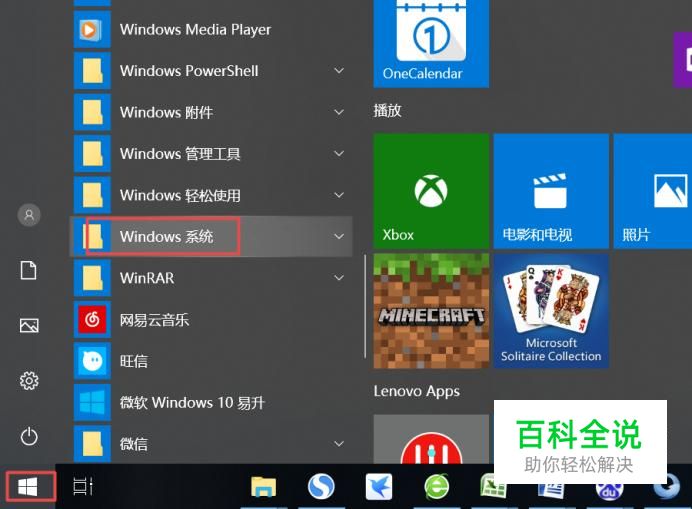The image size is (692, 509).
Task: Open File Explorer from the taskbar
Action: click(x=263, y=487)
